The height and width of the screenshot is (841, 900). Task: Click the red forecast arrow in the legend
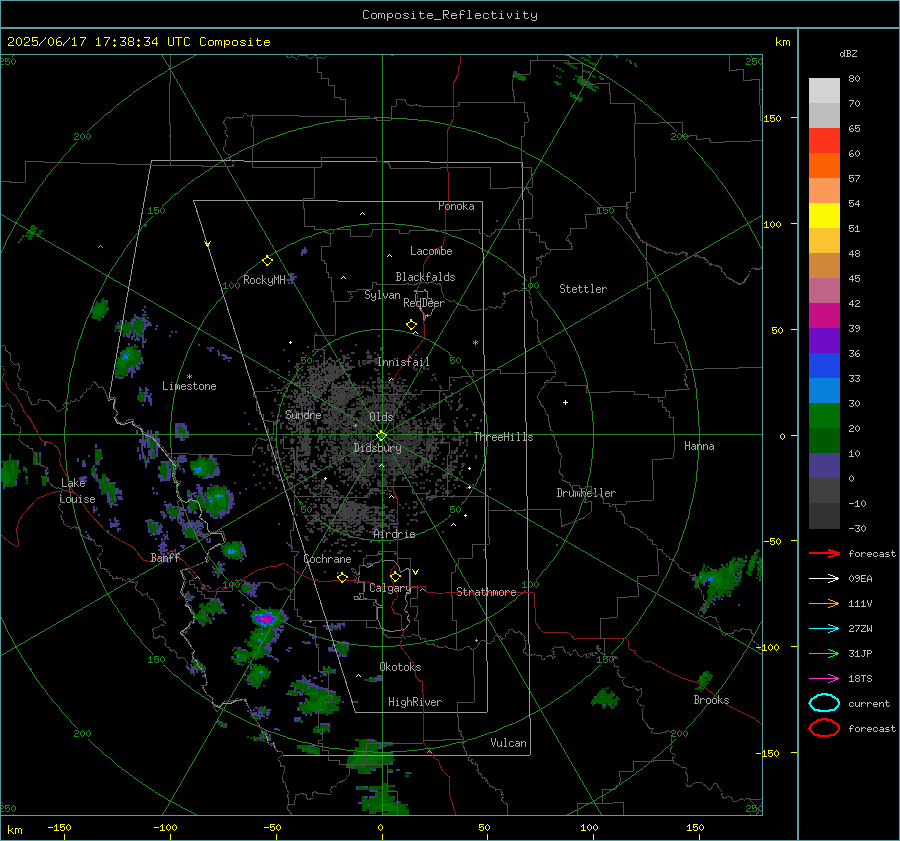point(824,553)
